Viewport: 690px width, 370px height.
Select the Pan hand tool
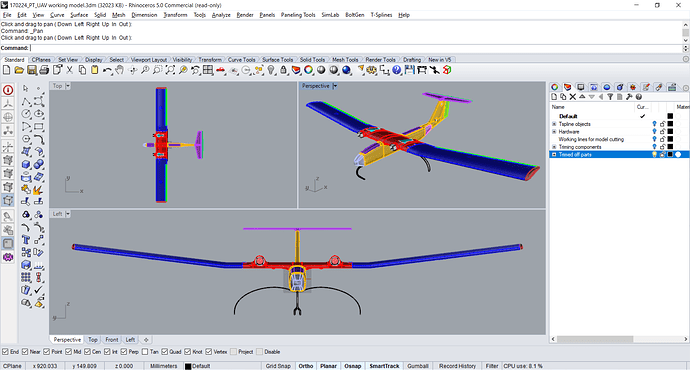click(x=119, y=70)
